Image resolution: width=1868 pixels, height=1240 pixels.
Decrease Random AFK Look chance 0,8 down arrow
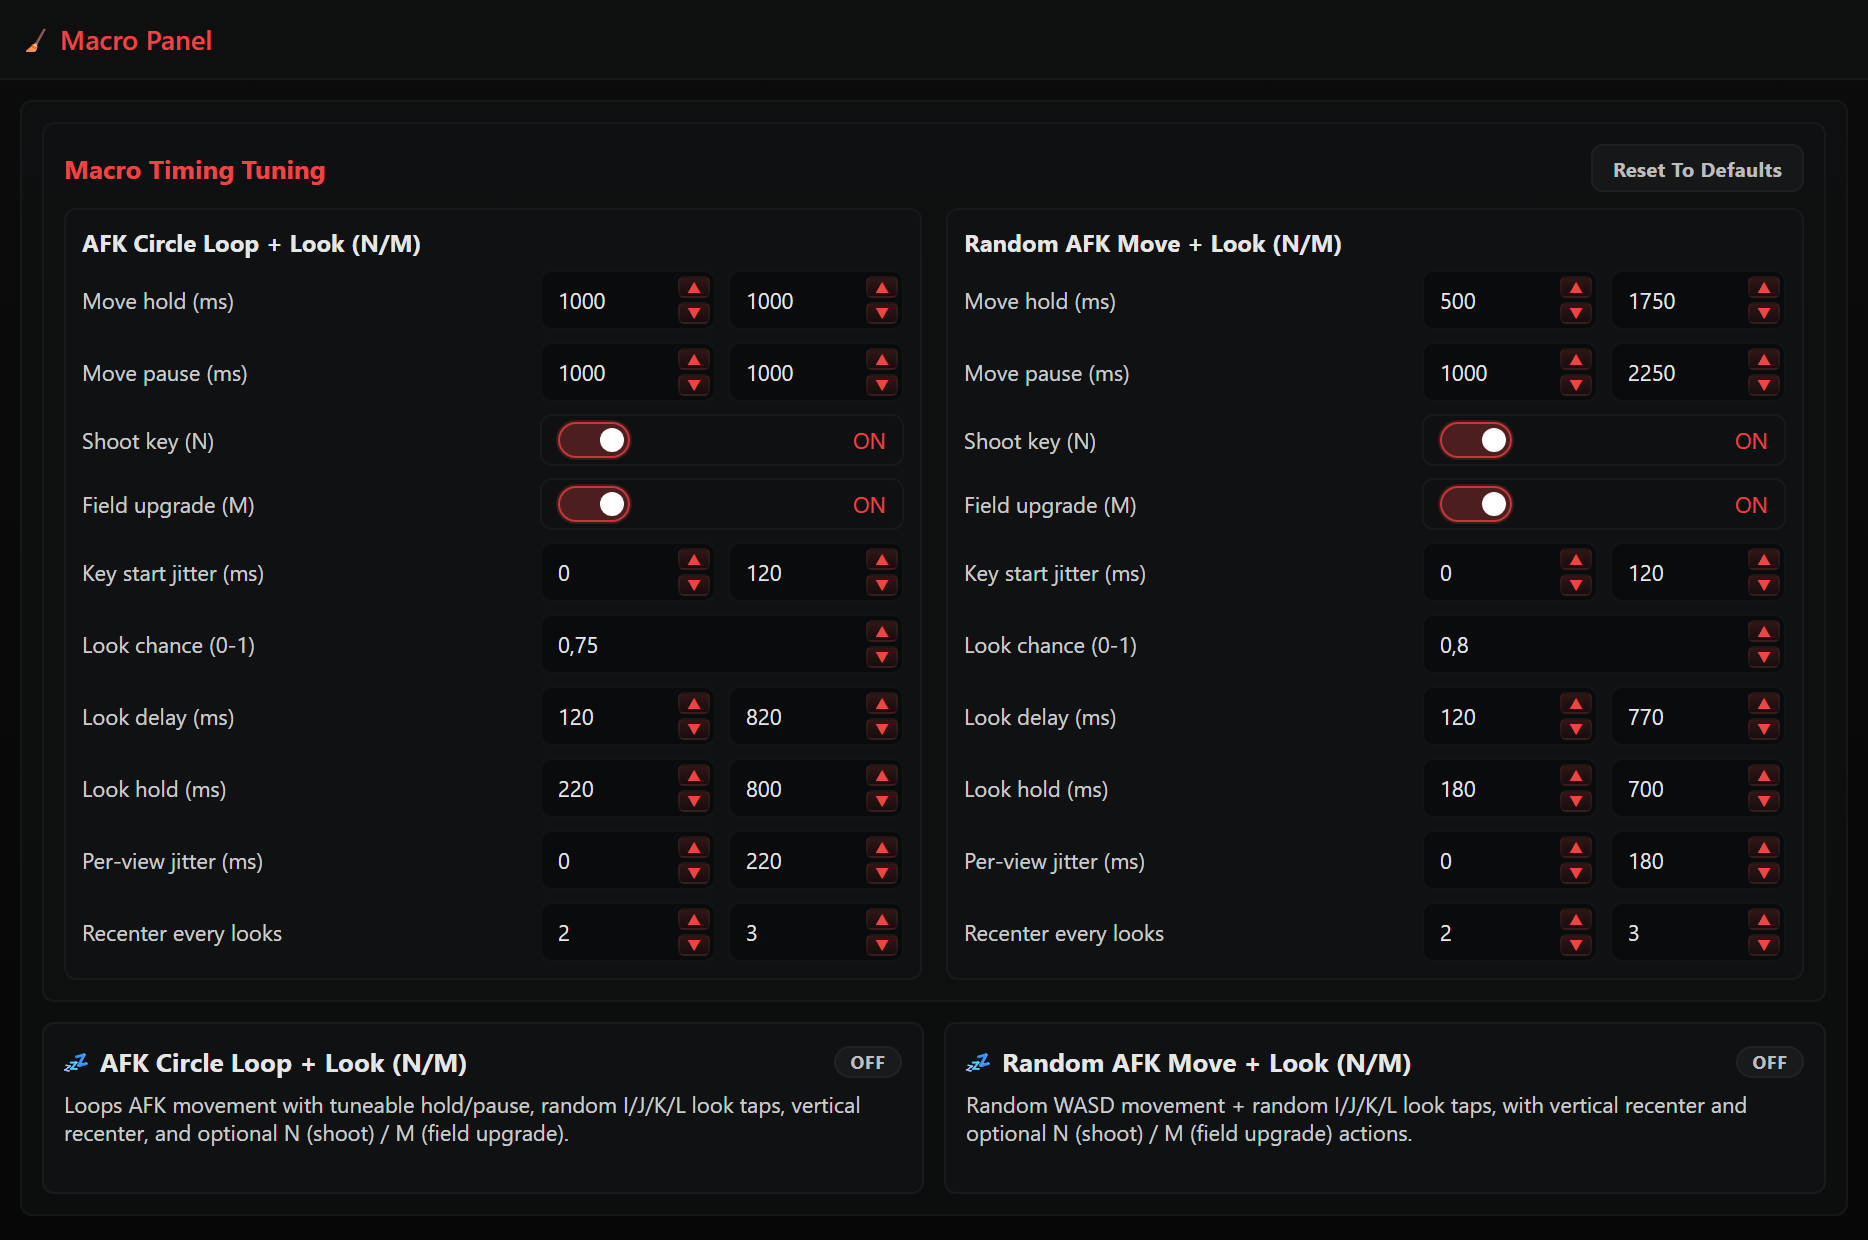click(x=1764, y=657)
